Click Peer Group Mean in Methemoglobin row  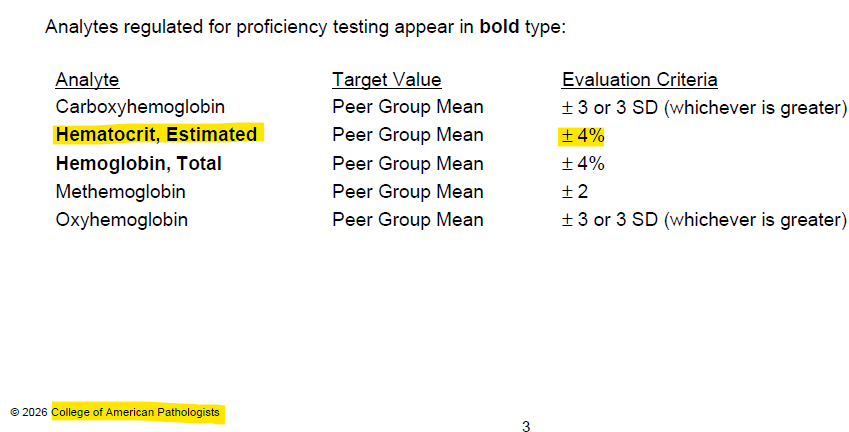pyautogui.click(x=408, y=192)
